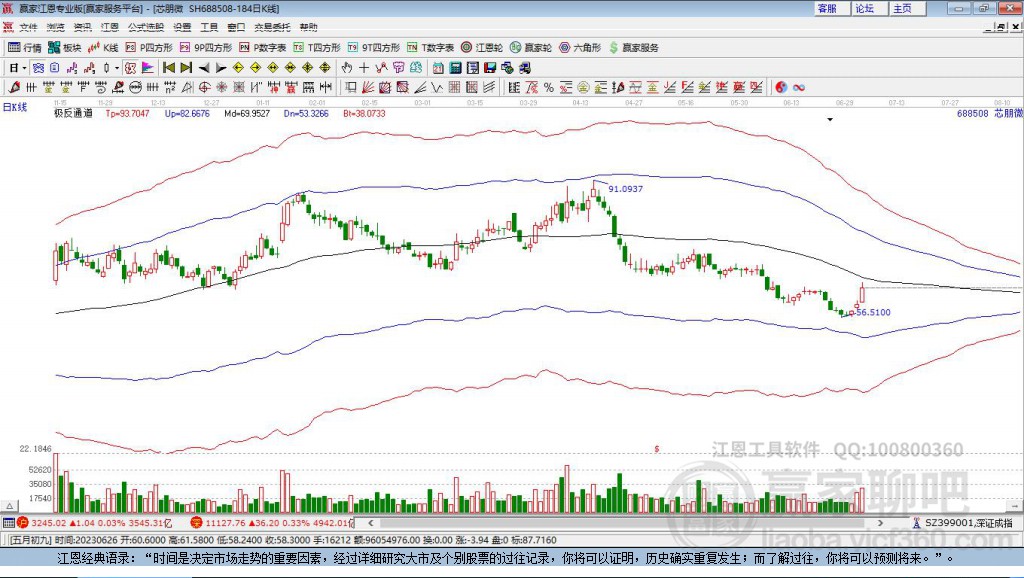
Task: Open the 板块 sector view
Action: coord(64,48)
